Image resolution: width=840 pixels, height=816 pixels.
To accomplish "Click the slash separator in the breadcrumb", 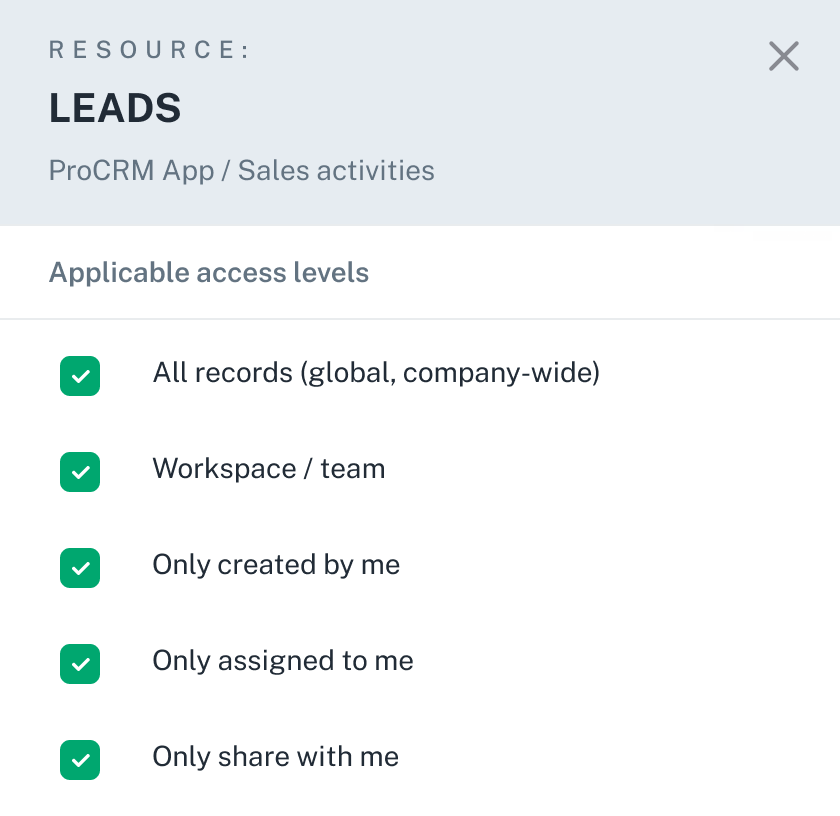I will [226, 170].
